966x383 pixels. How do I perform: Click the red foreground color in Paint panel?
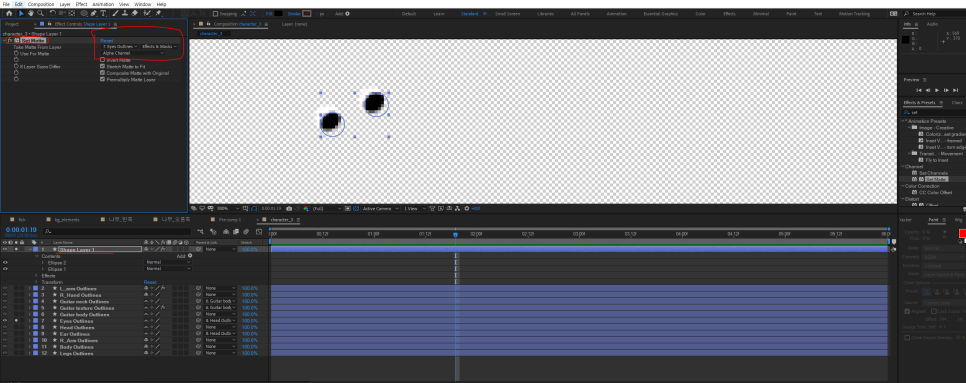(962, 234)
